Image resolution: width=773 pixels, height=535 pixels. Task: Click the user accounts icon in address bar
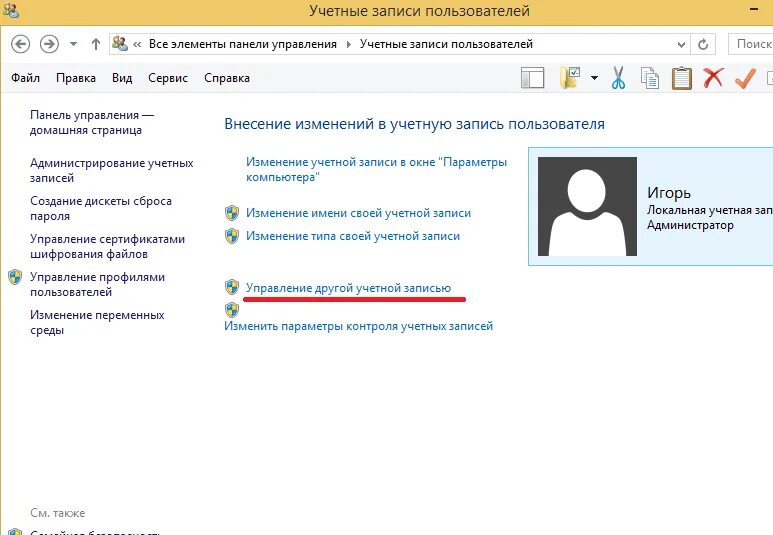tap(120, 43)
